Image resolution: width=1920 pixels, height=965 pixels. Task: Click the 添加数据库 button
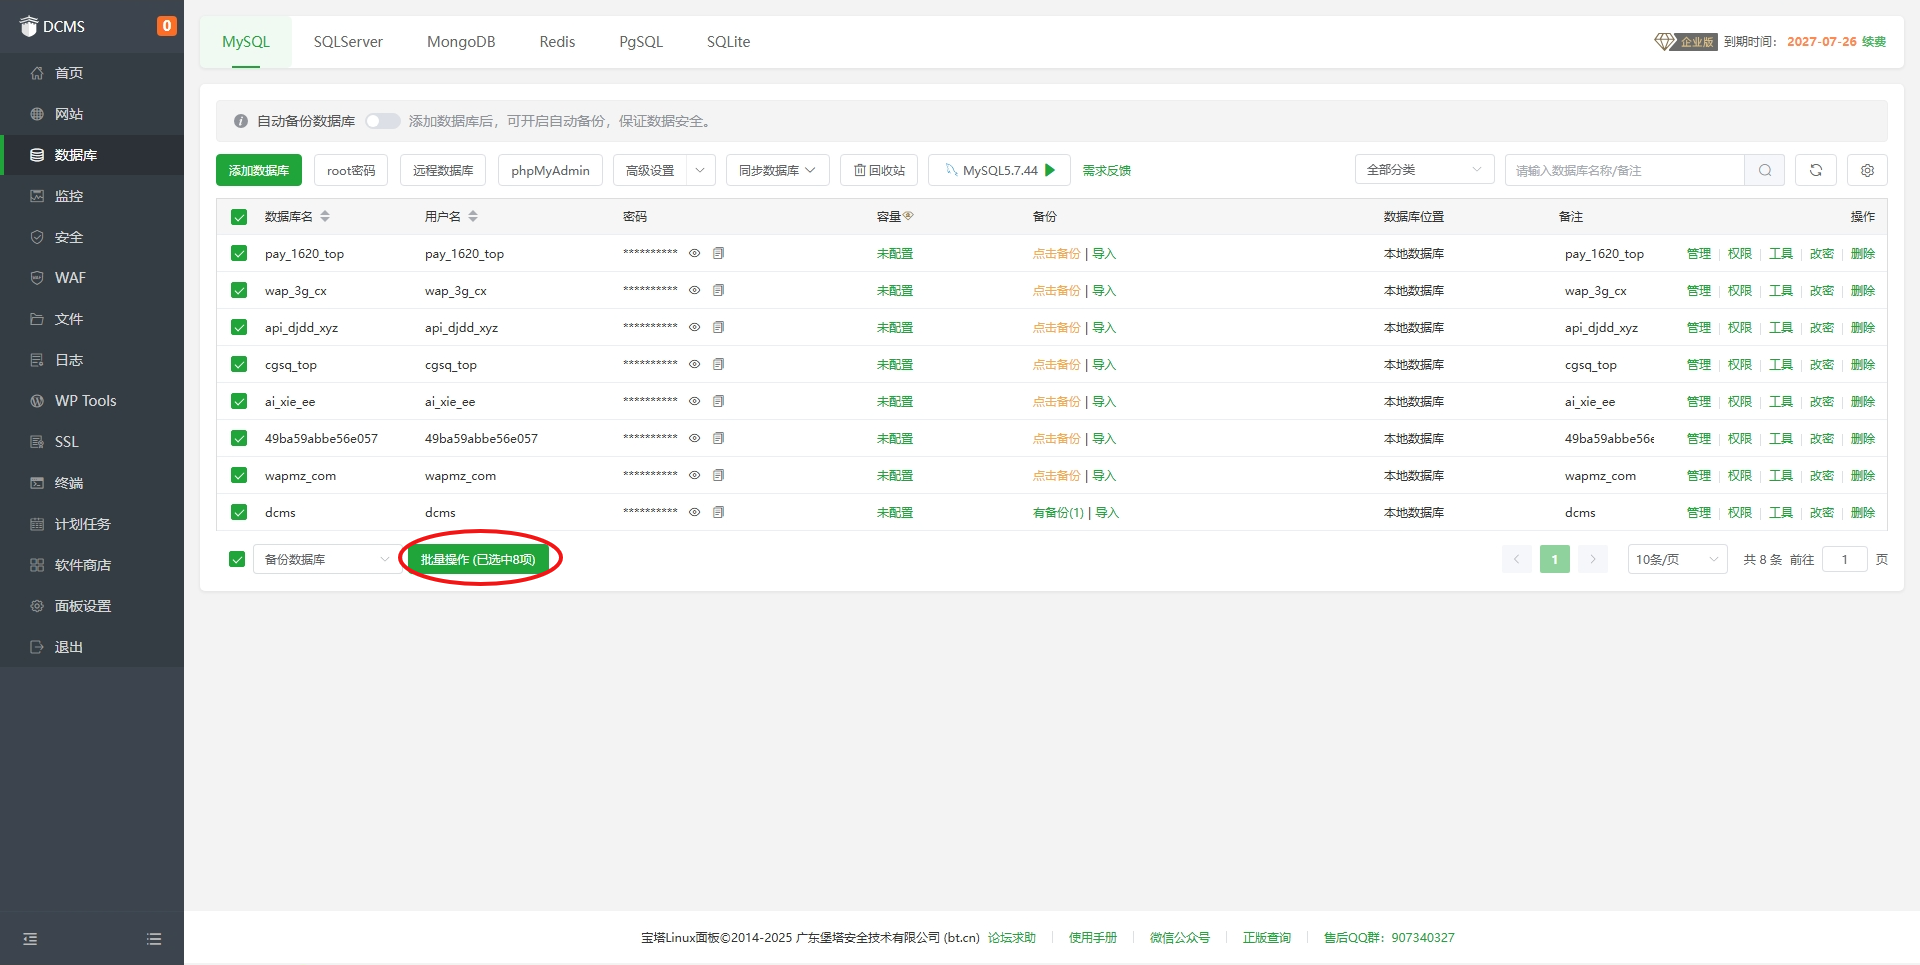click(259, 170)
